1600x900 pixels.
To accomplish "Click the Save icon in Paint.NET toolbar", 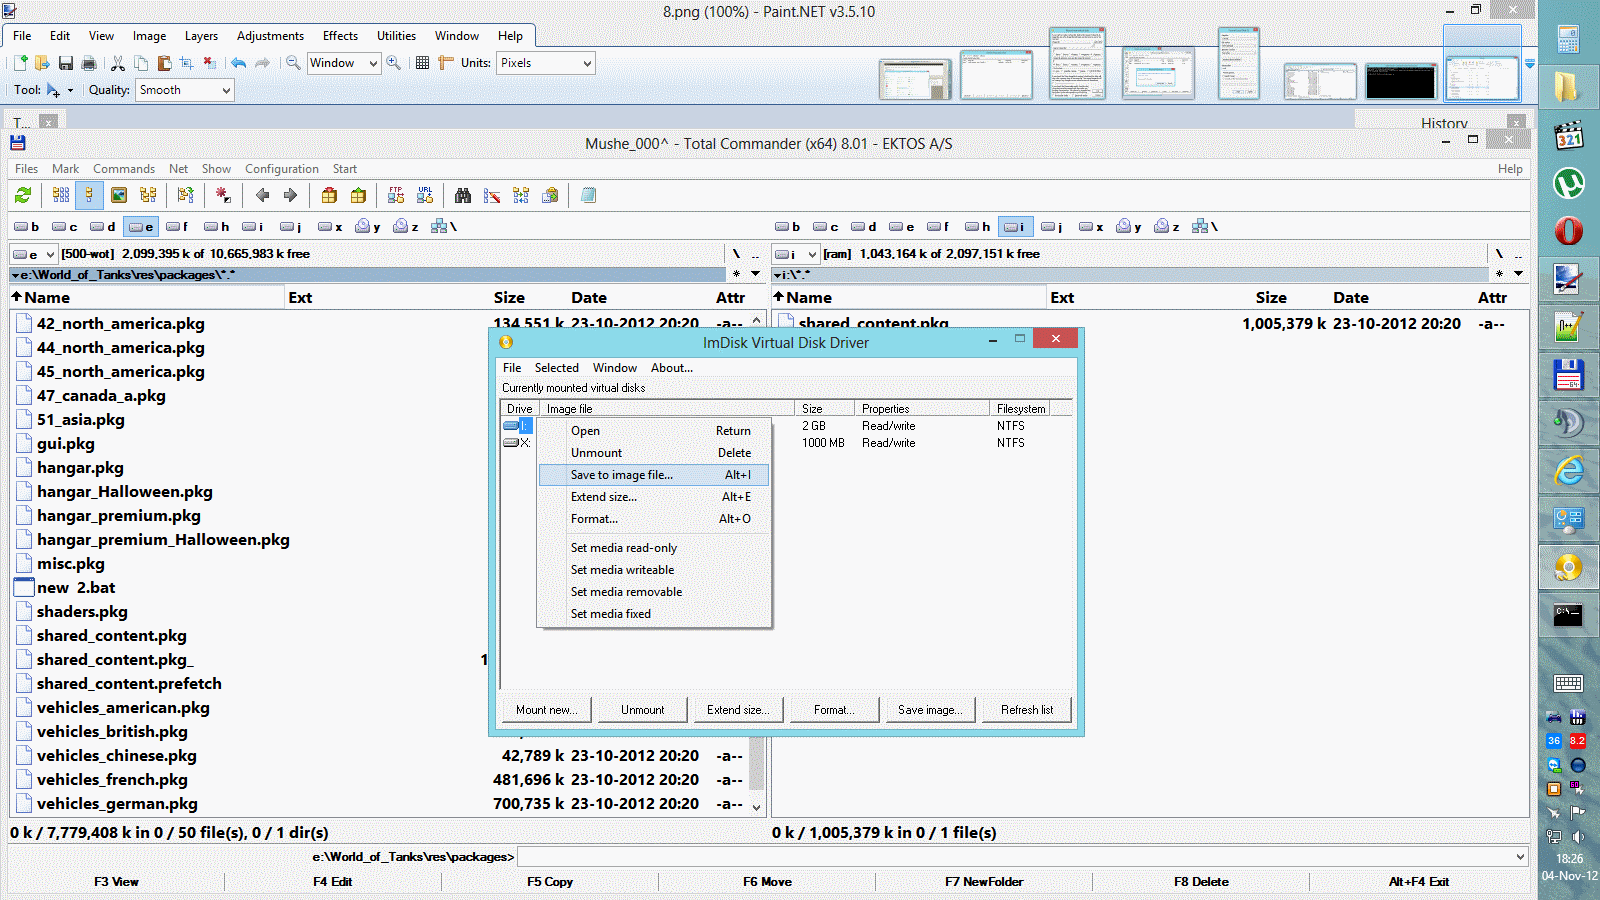I will click(x=65, y=63).
